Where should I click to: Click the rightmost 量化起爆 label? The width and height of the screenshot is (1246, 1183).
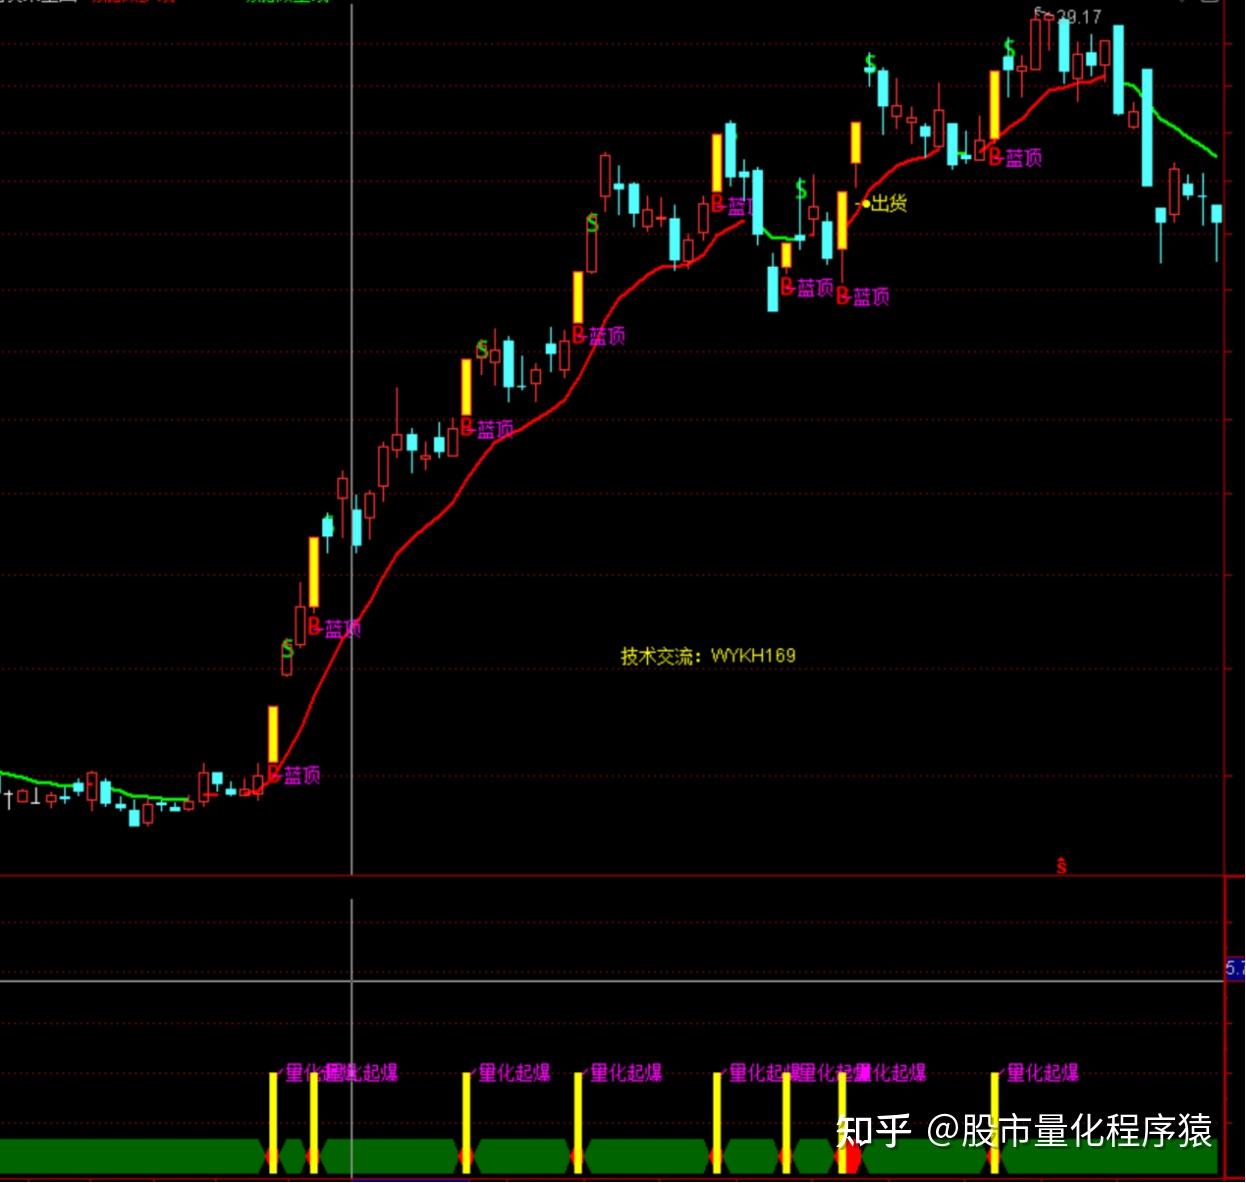1043,1073
